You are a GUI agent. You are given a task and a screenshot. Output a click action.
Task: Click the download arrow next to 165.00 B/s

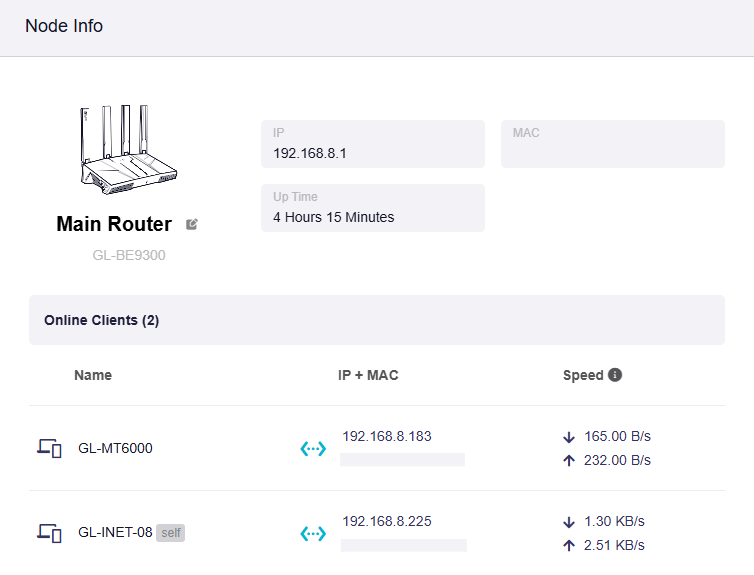tap(569, 437)
